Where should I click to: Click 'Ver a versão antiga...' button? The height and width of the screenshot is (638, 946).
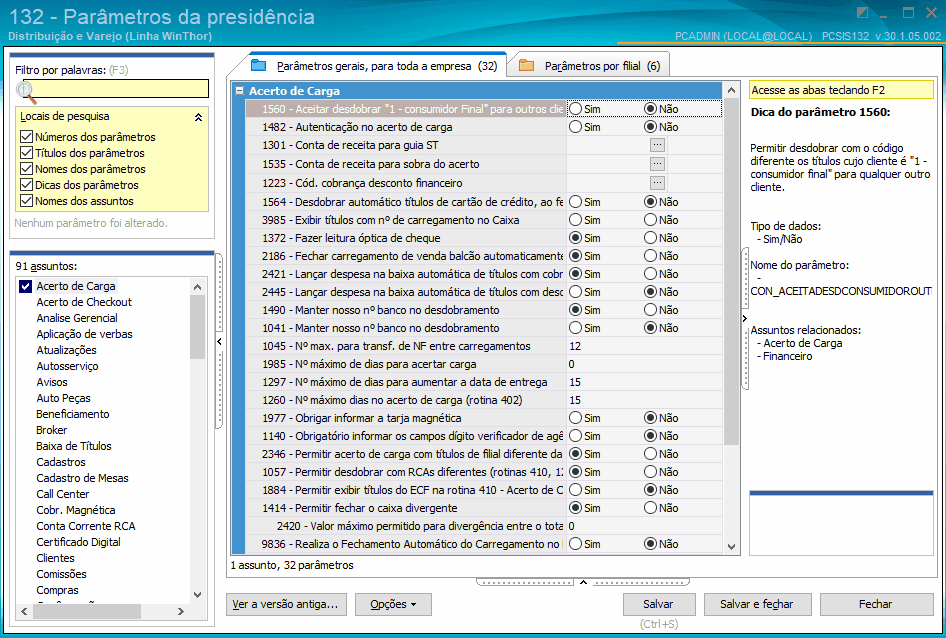coord(287,604)
